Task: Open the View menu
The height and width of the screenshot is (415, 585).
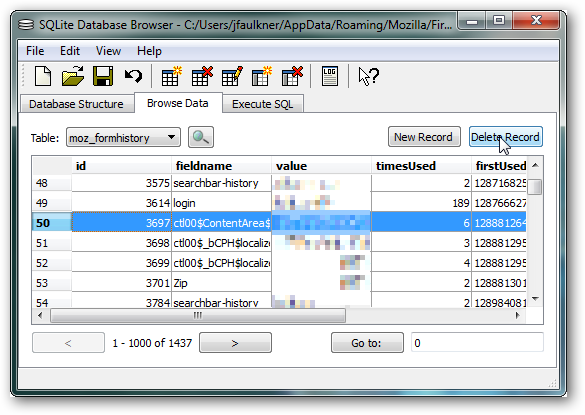Action: [x=108, y=51]
